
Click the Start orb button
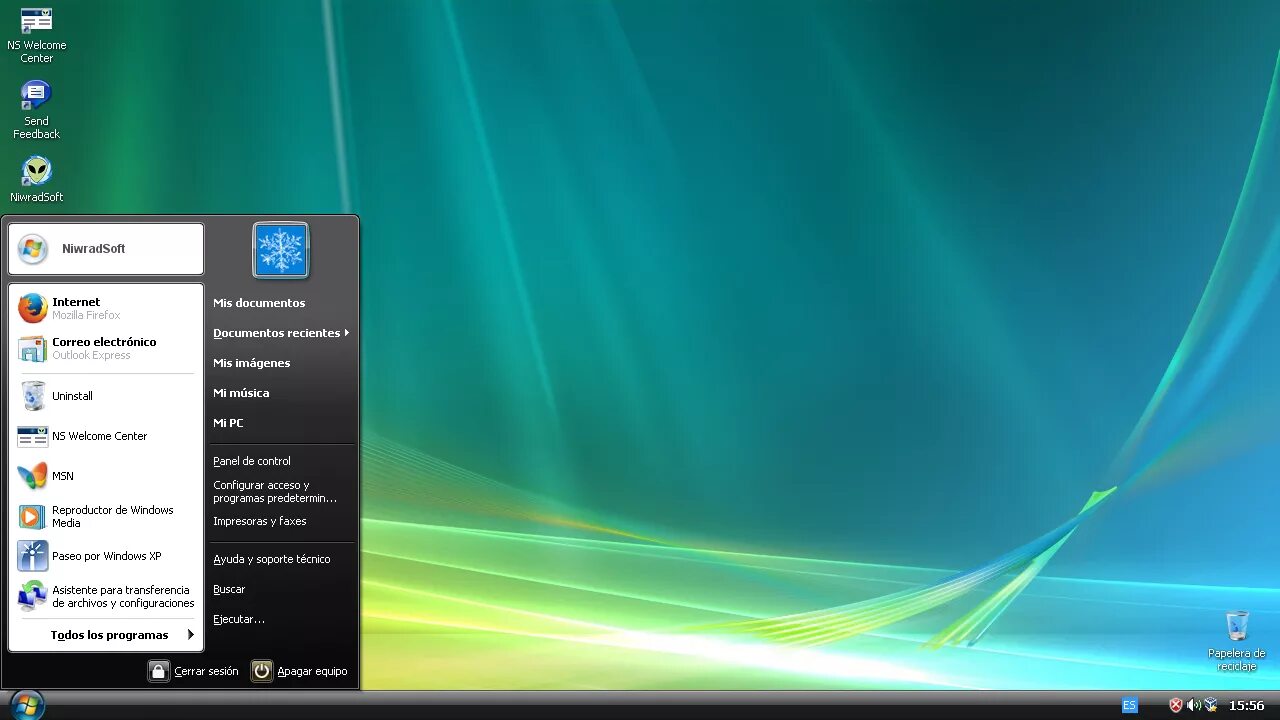27,704
